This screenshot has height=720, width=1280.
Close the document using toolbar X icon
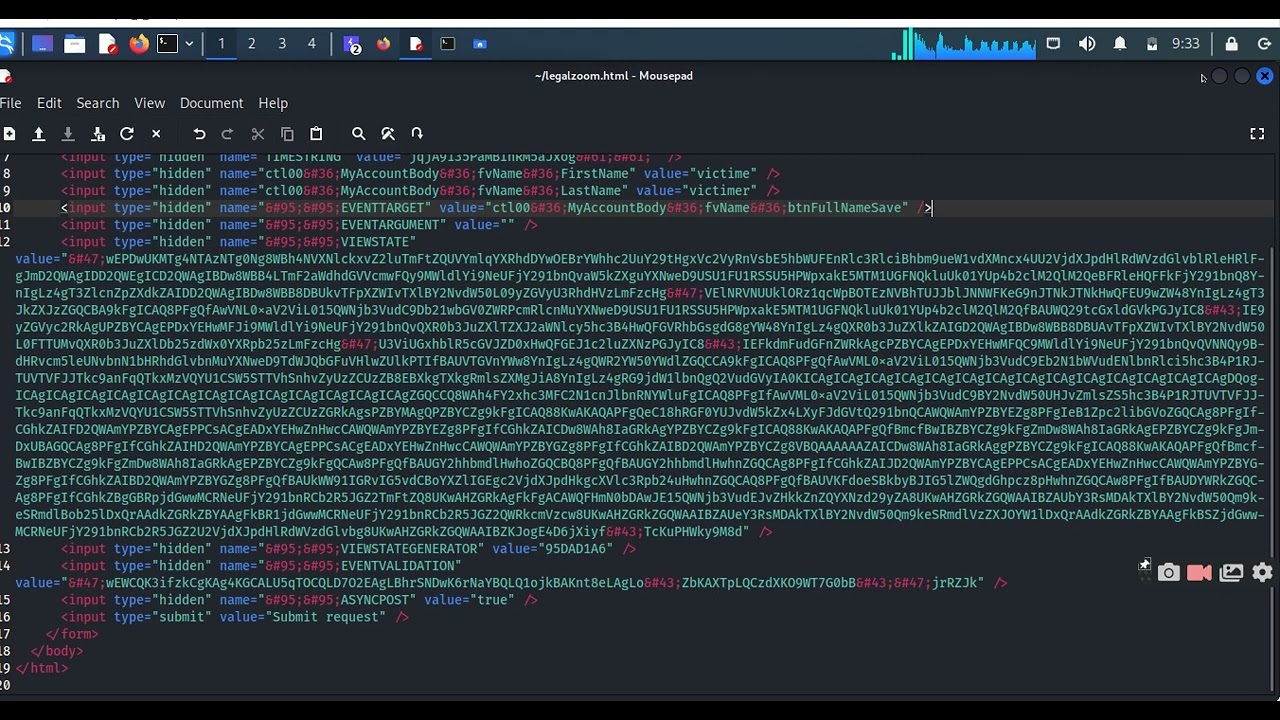coord(156,134)
